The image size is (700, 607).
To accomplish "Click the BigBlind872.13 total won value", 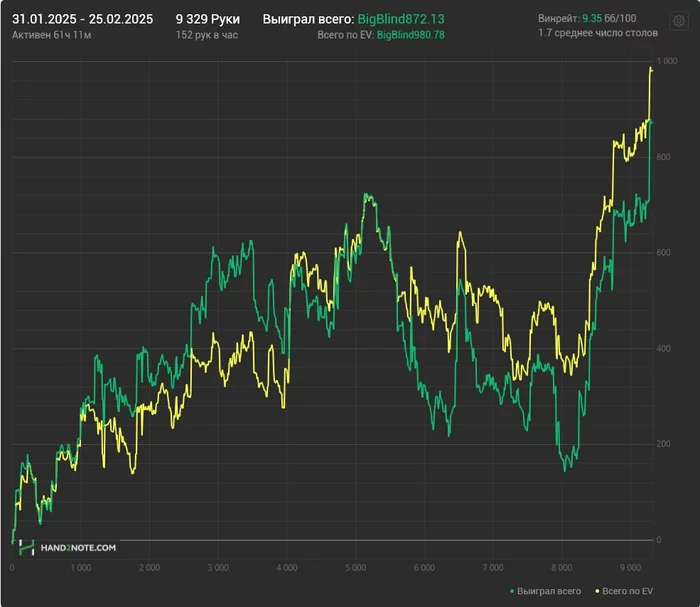I will [x=405, y=19].
